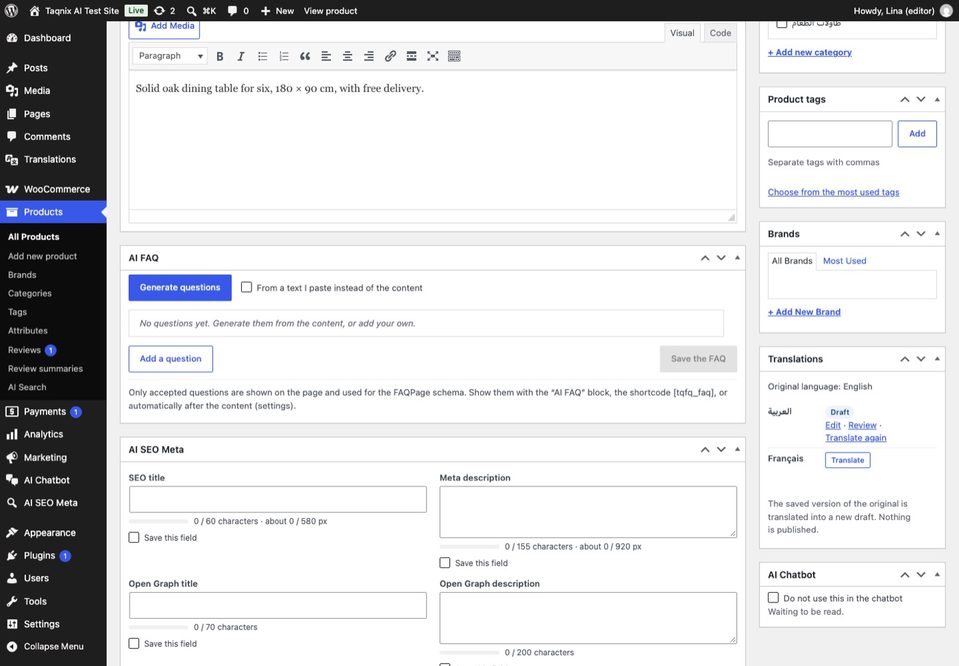This screenshot has height=666, width=959.
Task: Open the WordPress logo menu
Action: coord(11,10)
